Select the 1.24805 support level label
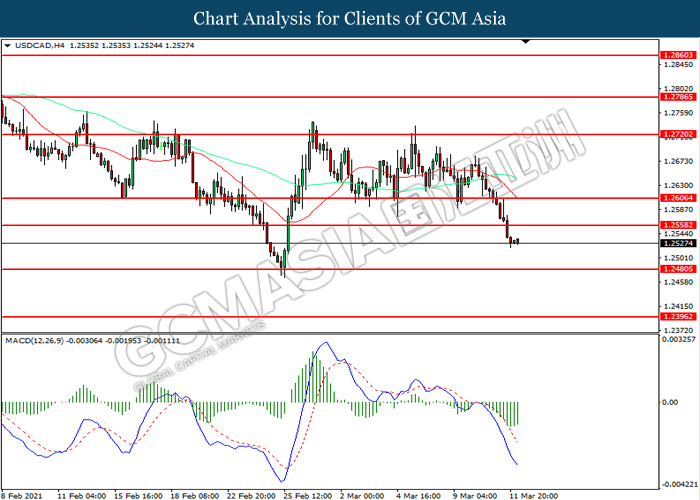 678,269
